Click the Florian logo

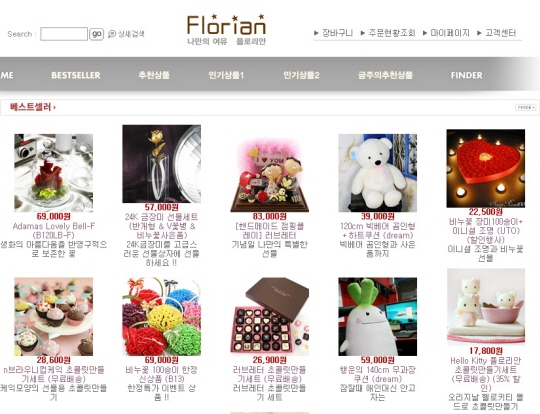(226, 30)
